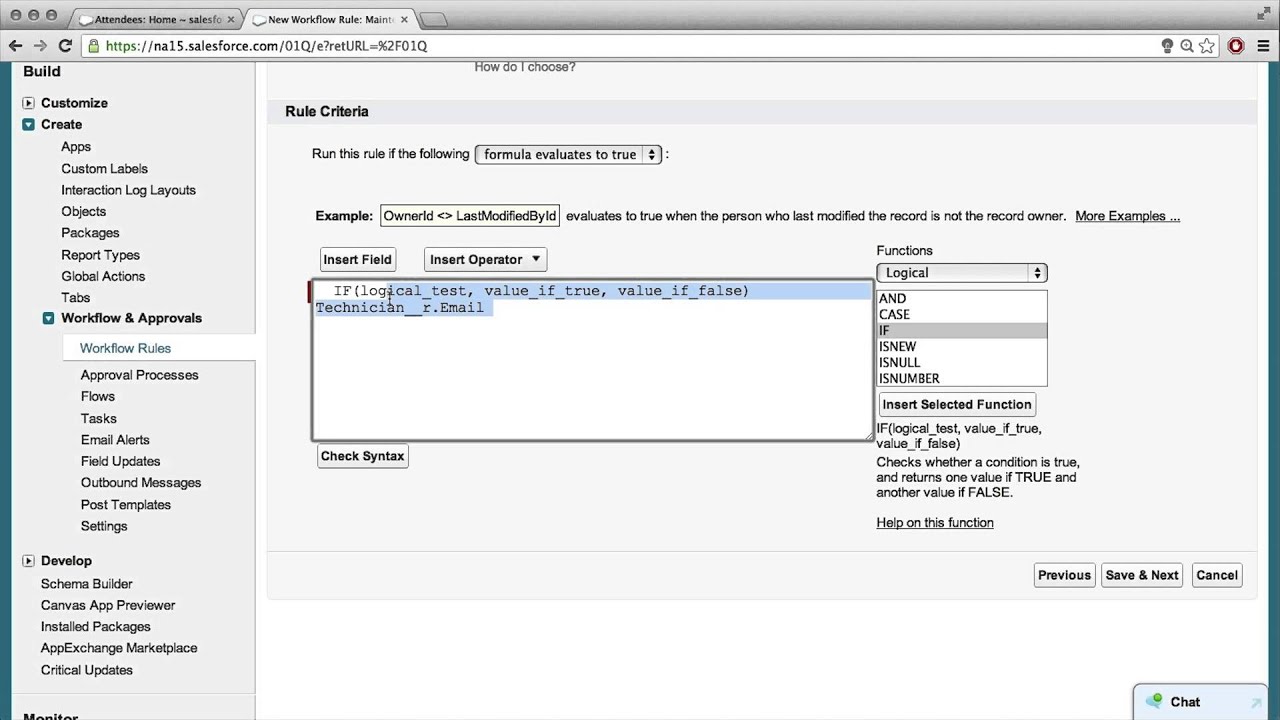This screenshot has width=1280, height=720.
Task: Select ISNEW in functions list
Action: [962, 346]
